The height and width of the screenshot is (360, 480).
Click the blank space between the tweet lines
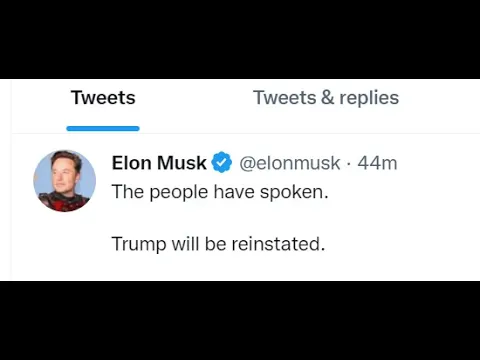point(218,218)
